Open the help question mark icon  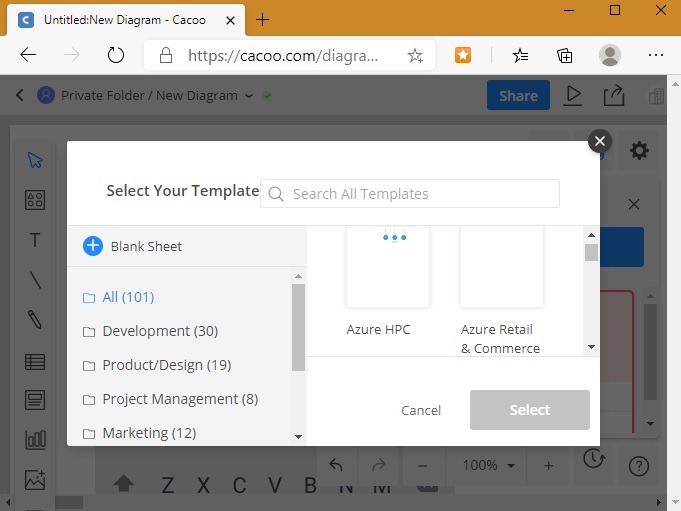pyautogui.click(x=639, y=466)
